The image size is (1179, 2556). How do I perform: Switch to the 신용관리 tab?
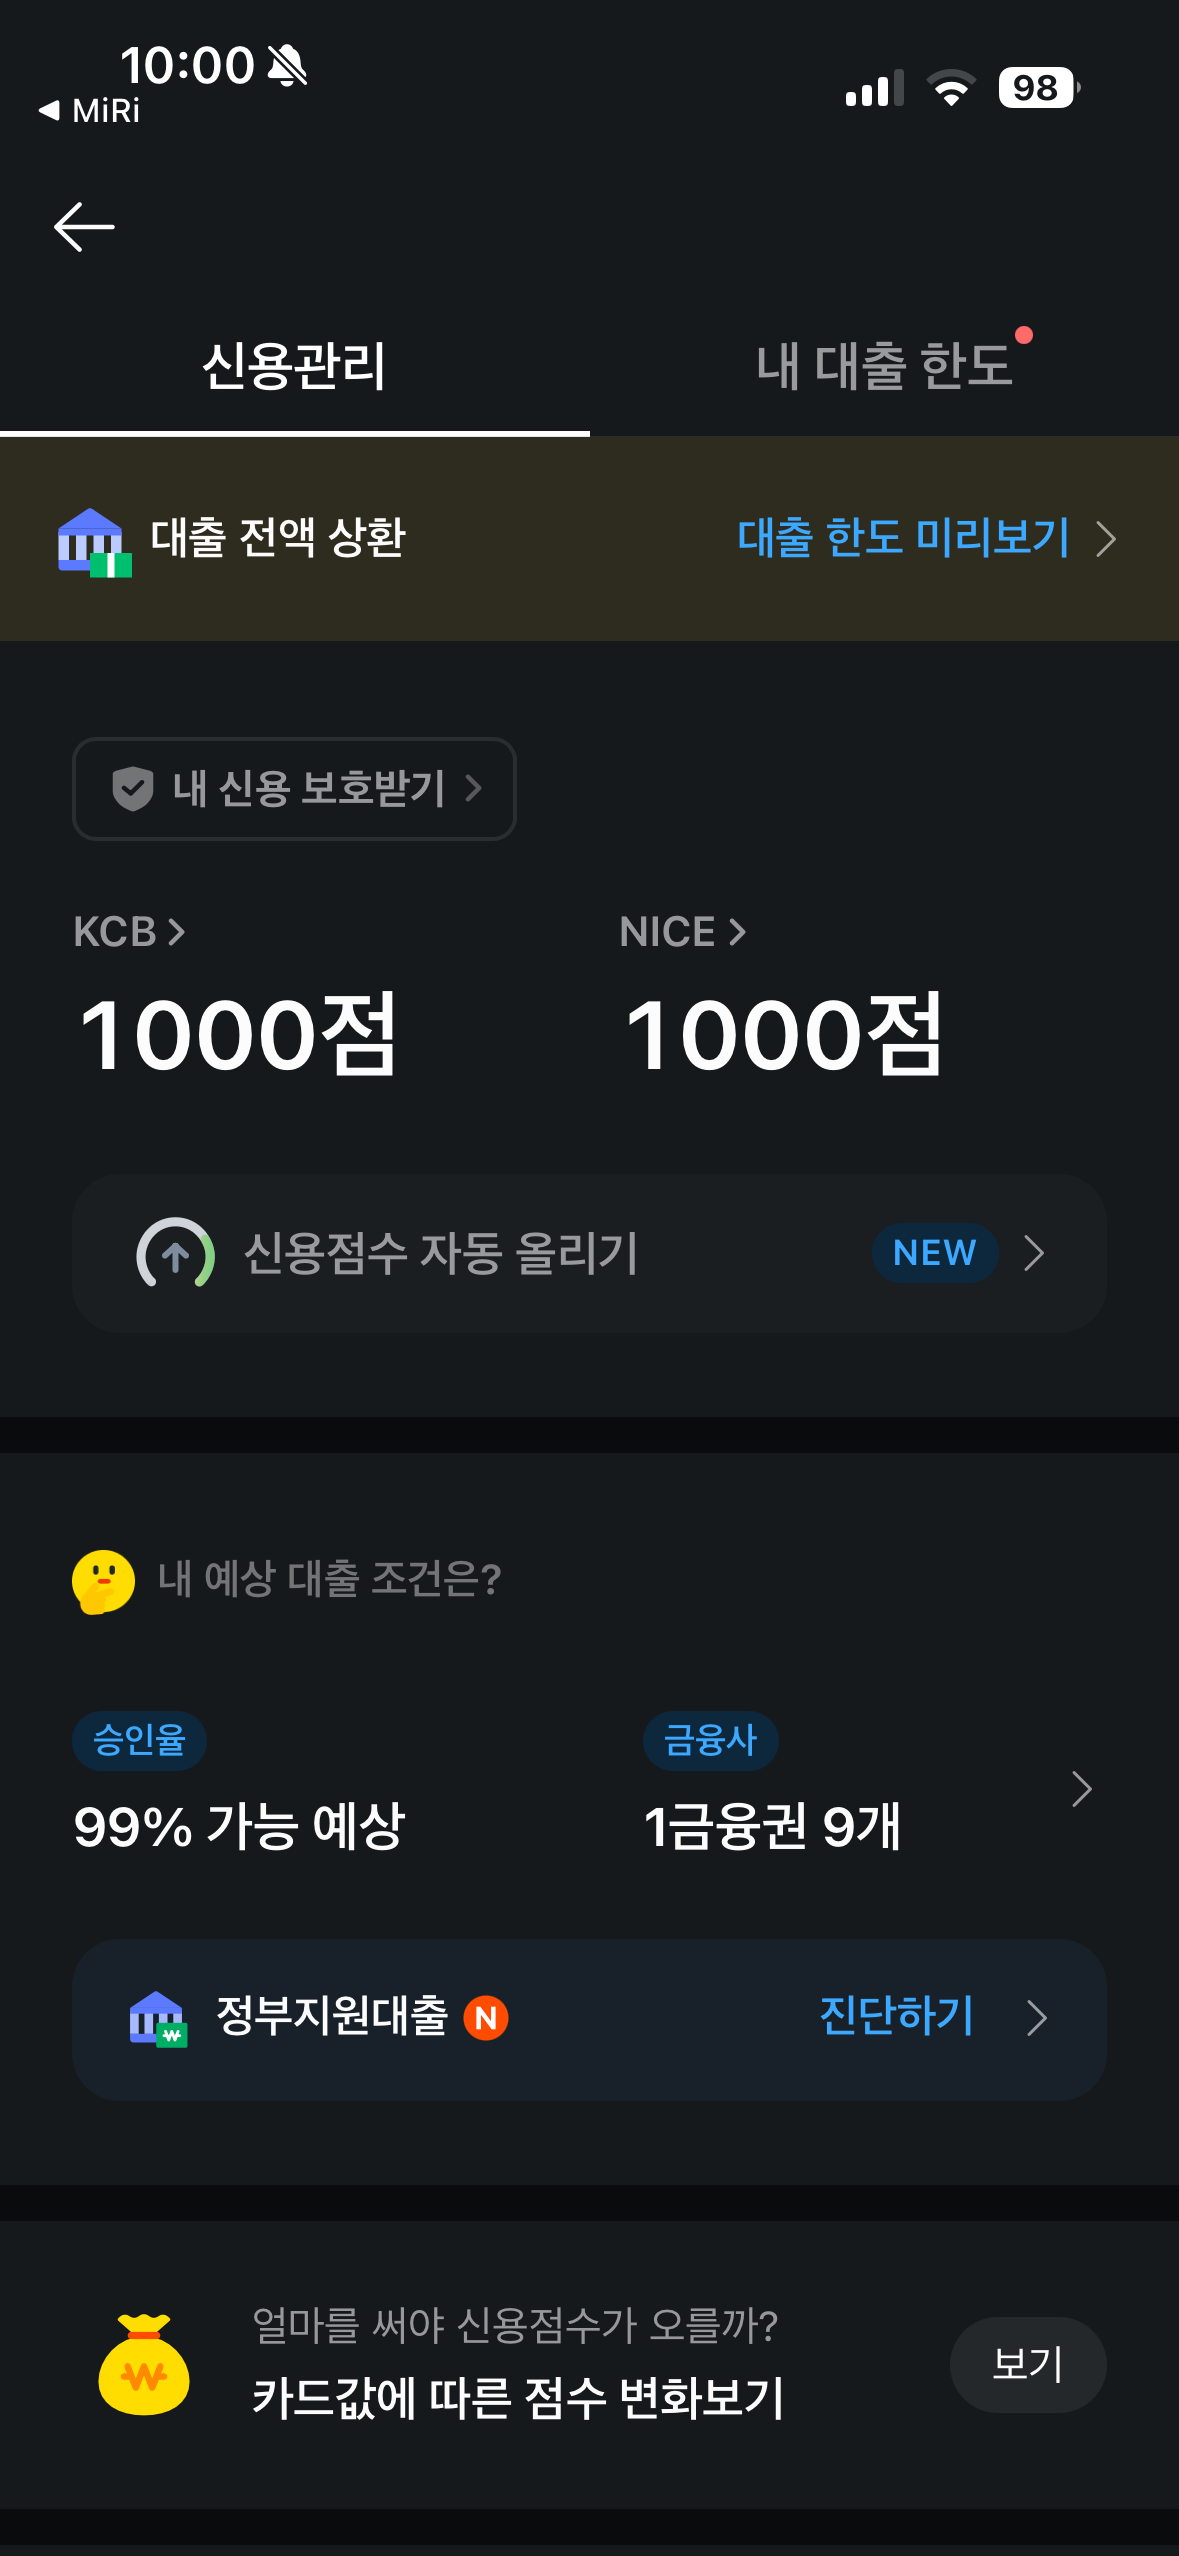[294, 366]
